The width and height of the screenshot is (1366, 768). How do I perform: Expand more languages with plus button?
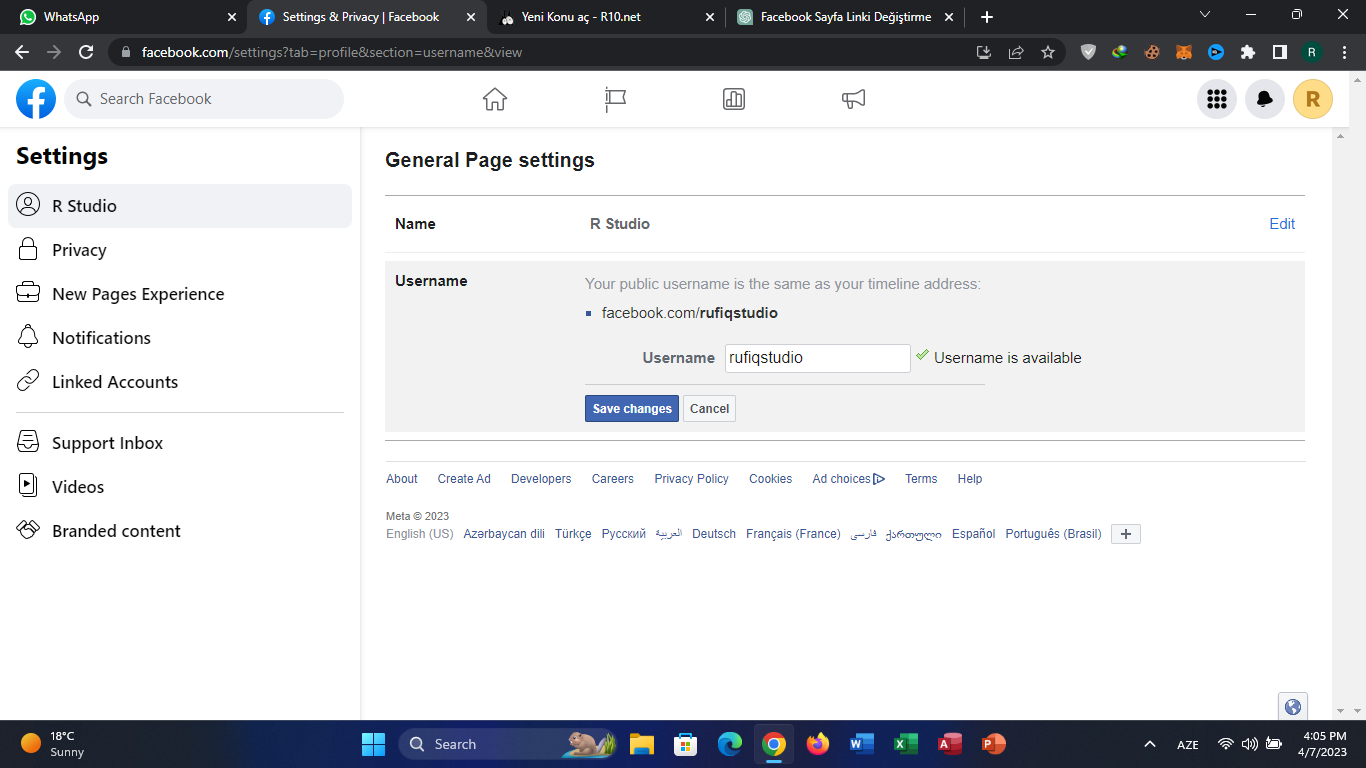click(1126, 534)
